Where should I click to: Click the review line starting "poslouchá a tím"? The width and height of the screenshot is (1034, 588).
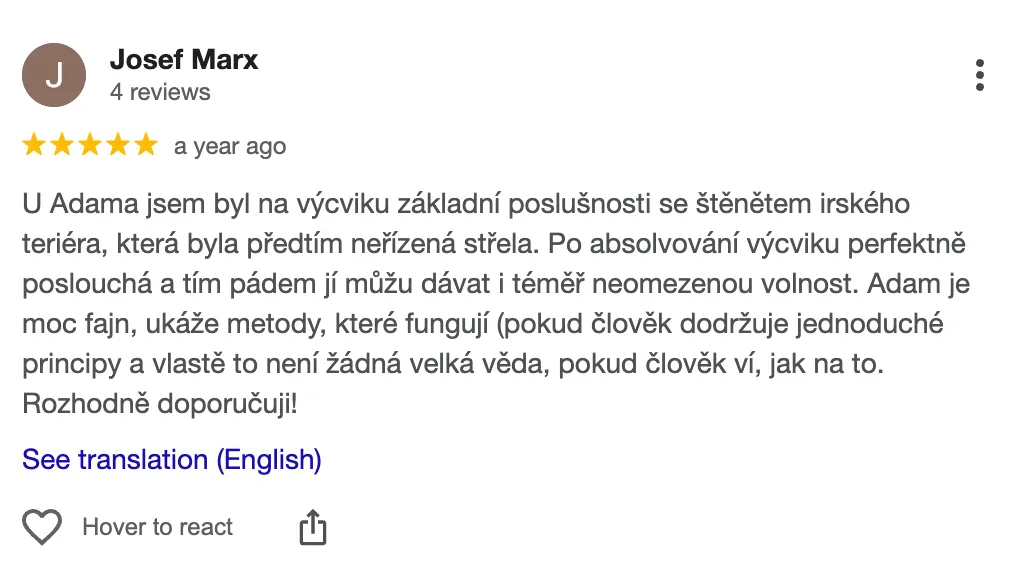coord(496,284)
